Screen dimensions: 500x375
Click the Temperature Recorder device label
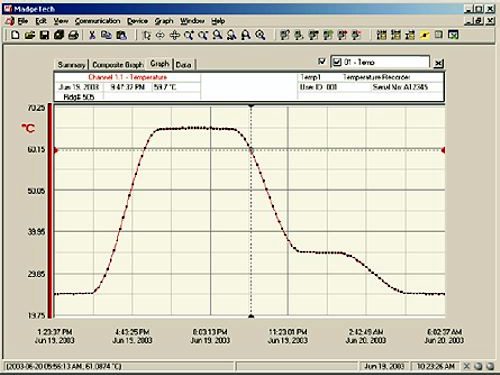(x=376, y=77)
